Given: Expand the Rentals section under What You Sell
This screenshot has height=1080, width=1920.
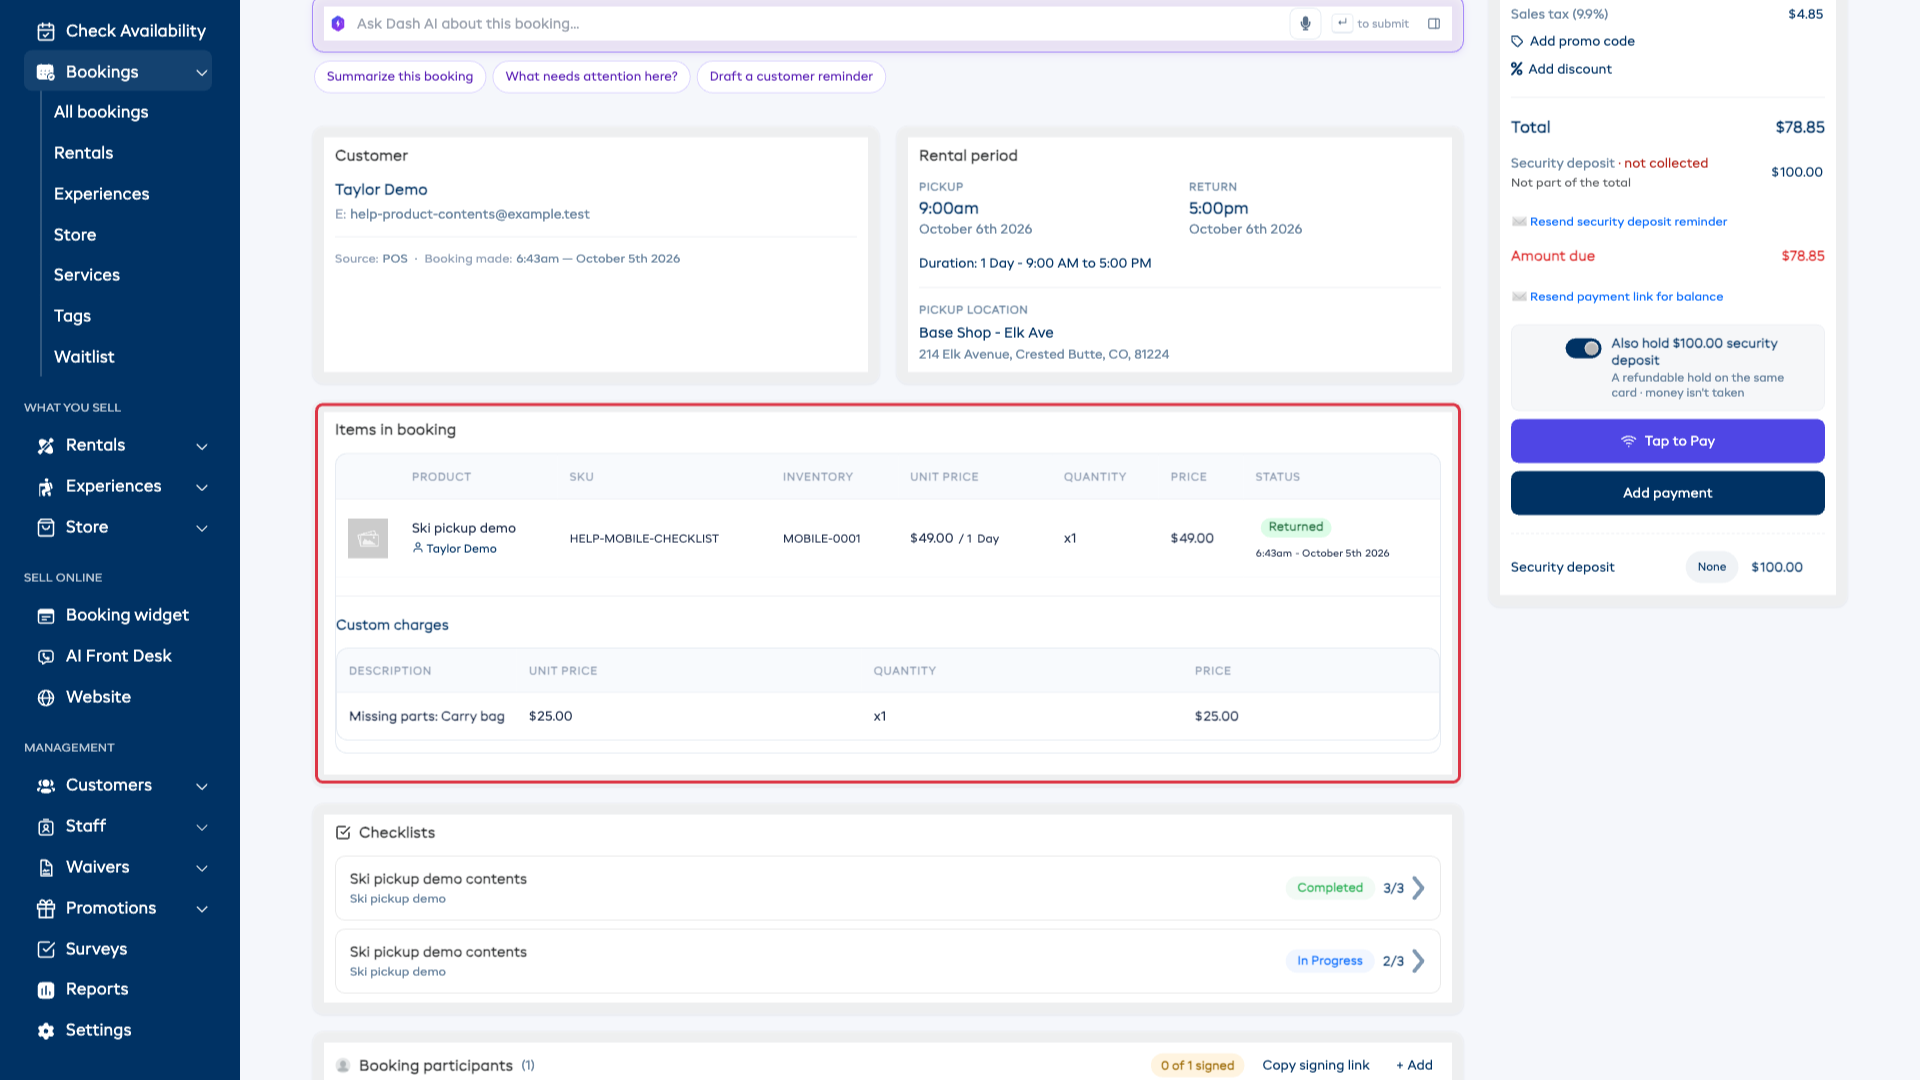Looking at the screenshot, I should (x=202, y=446).
